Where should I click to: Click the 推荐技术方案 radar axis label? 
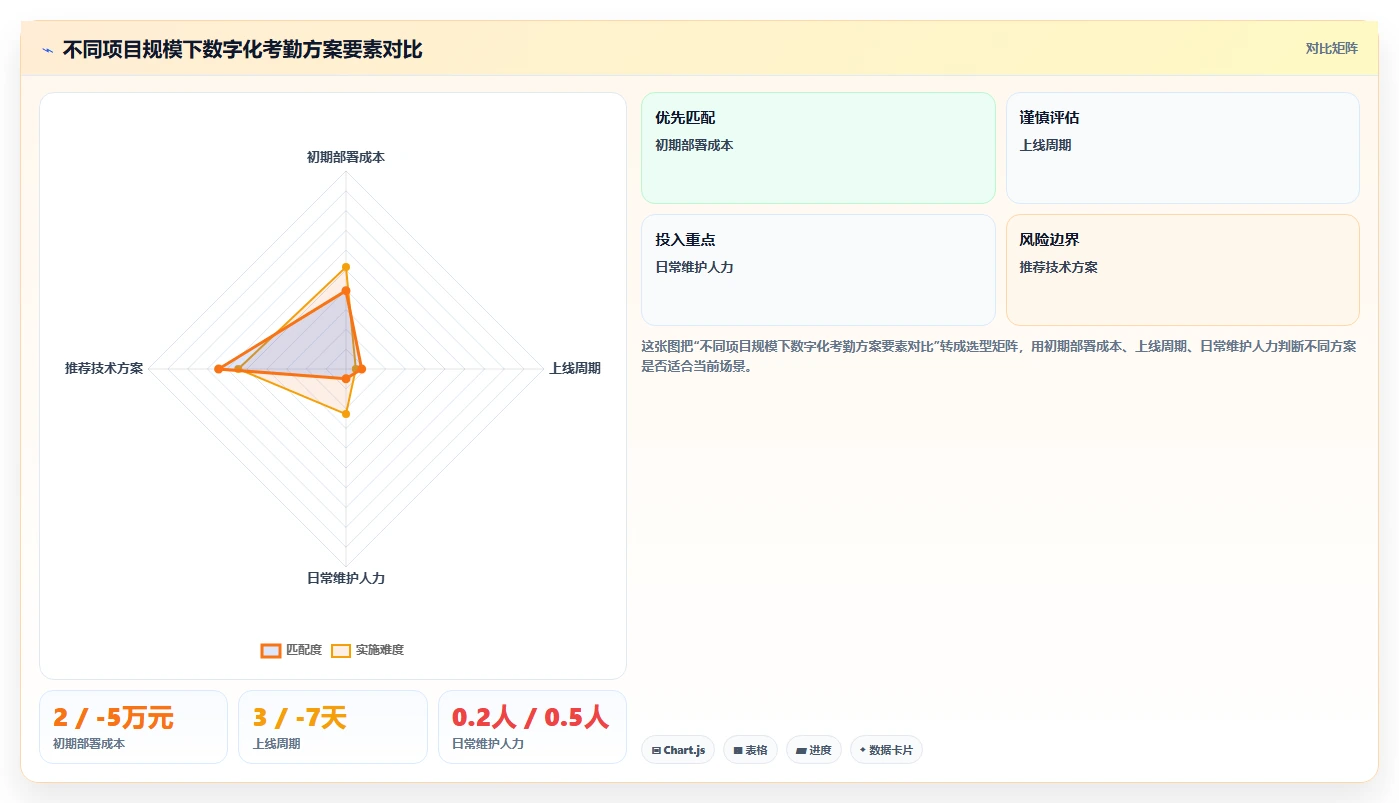click(104, 368)
